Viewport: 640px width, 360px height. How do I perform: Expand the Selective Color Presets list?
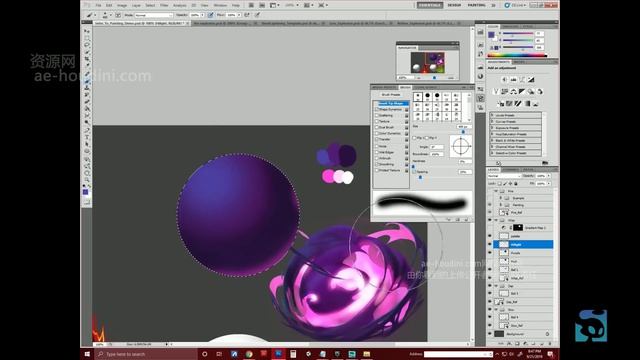[x=492, y=153]
